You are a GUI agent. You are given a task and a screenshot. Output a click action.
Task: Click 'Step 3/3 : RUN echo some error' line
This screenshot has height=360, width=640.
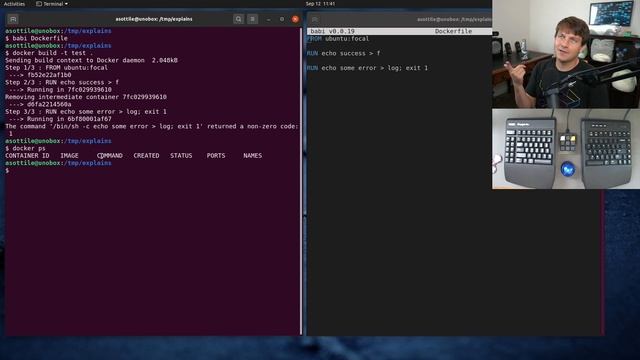tap(86, 112)
